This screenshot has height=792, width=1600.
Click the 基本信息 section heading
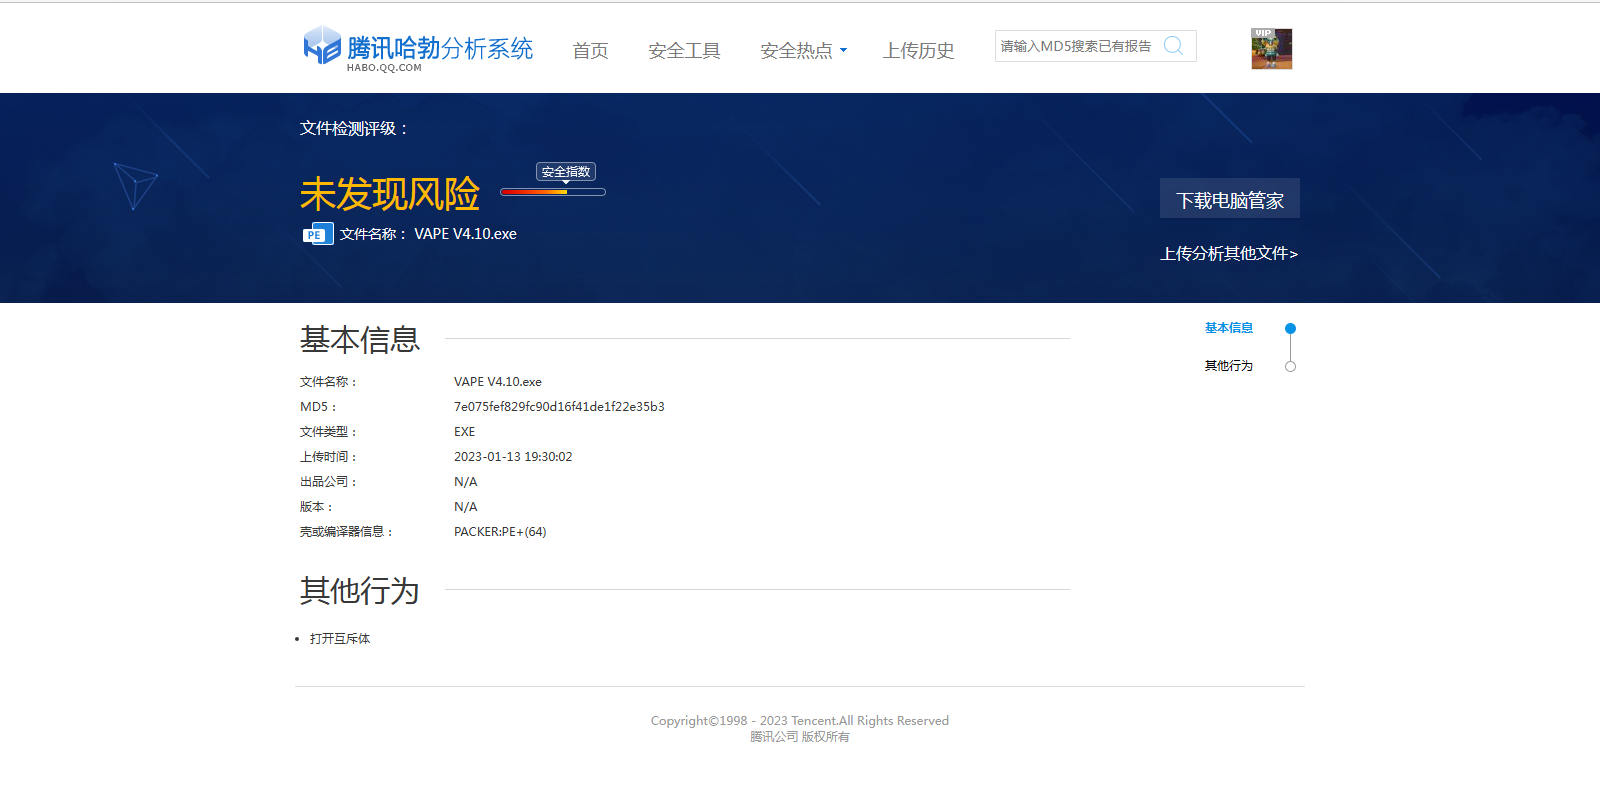[360, 340]
